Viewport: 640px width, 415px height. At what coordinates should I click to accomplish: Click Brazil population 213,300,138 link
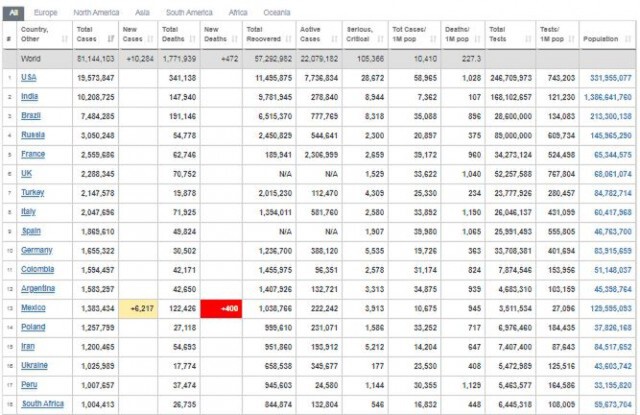coord(611,116)
